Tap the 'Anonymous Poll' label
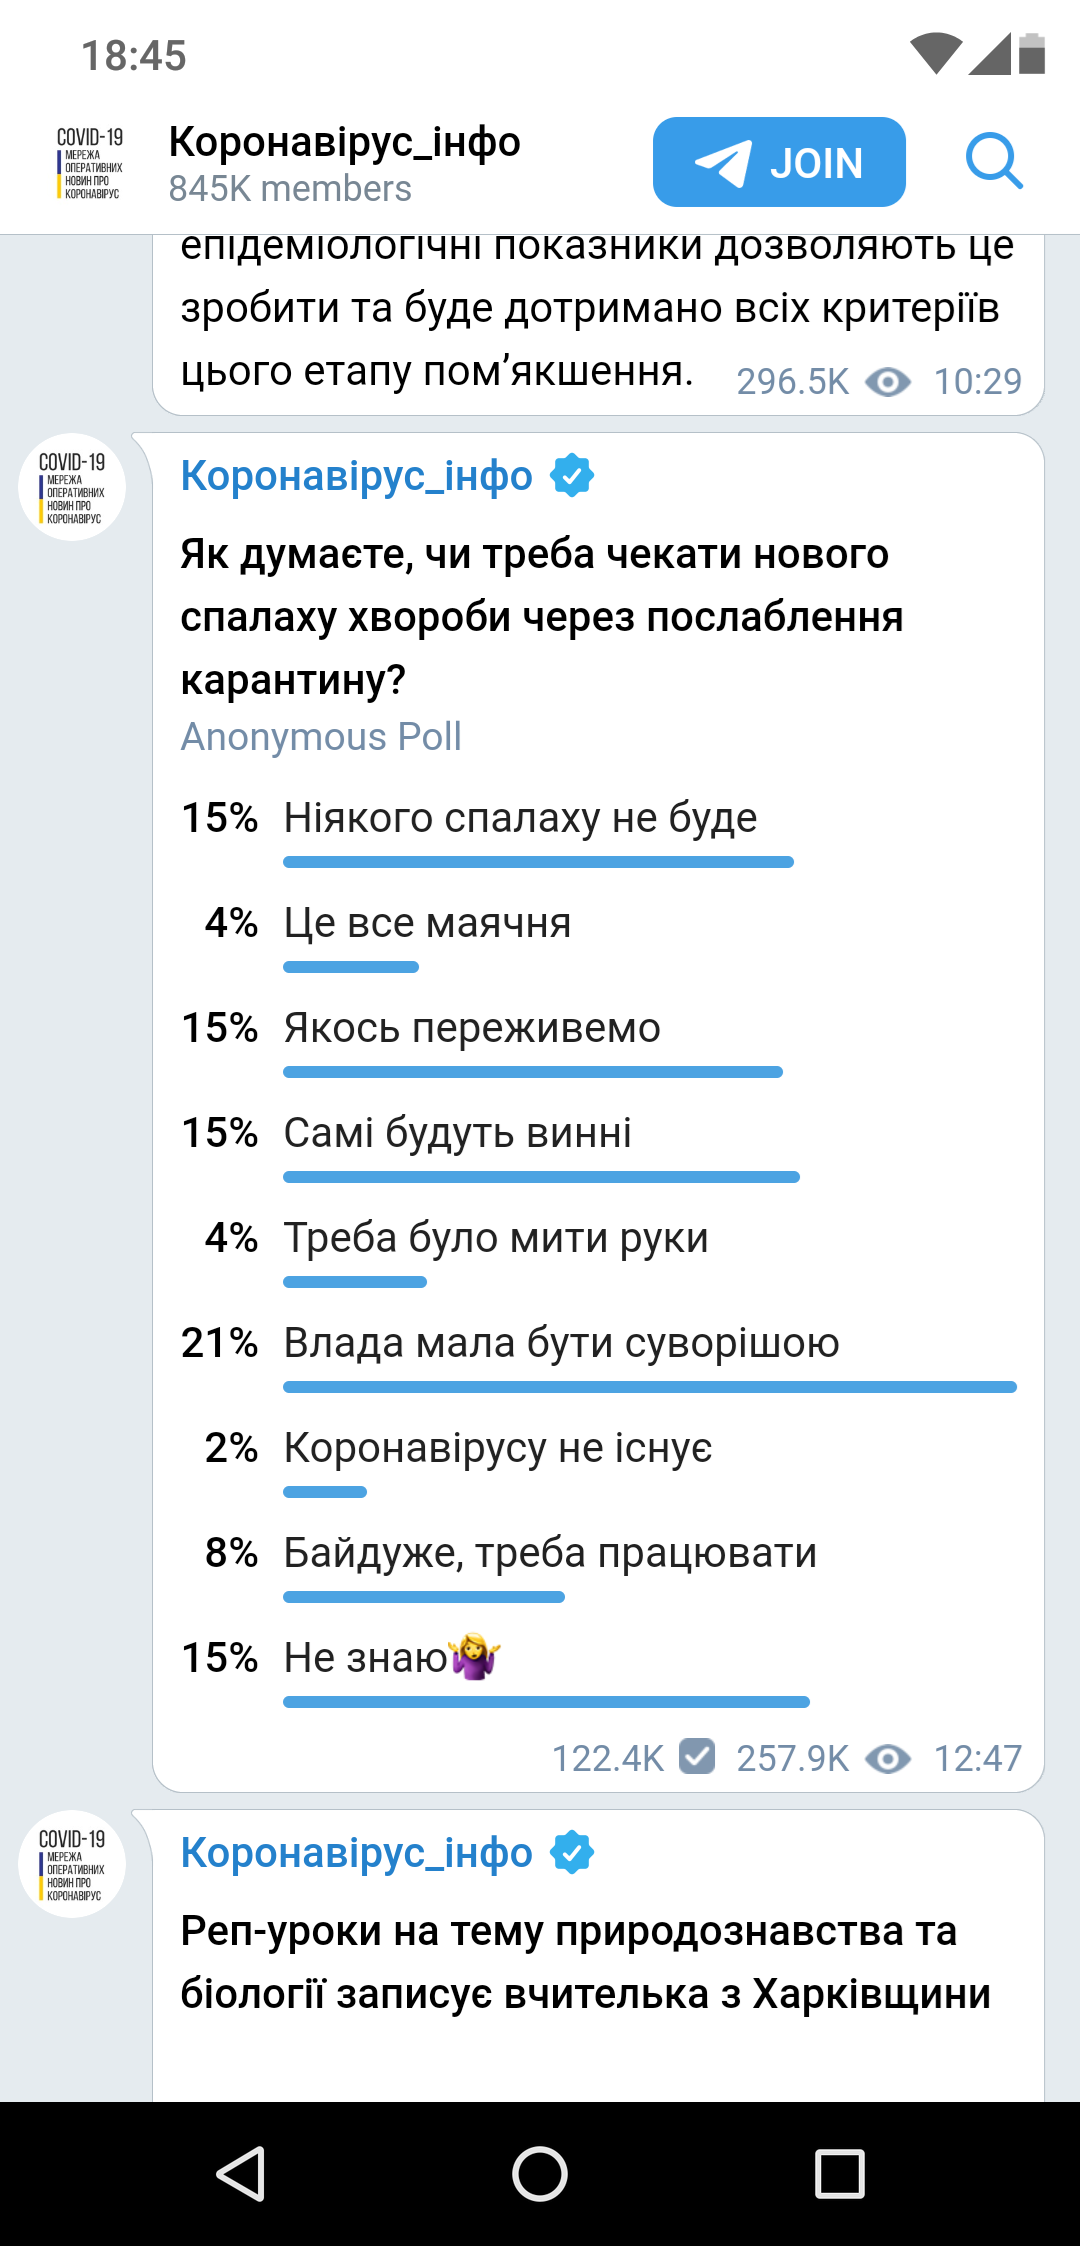The height and width of the screenshot is (2246, 1080). pos(321,737)
